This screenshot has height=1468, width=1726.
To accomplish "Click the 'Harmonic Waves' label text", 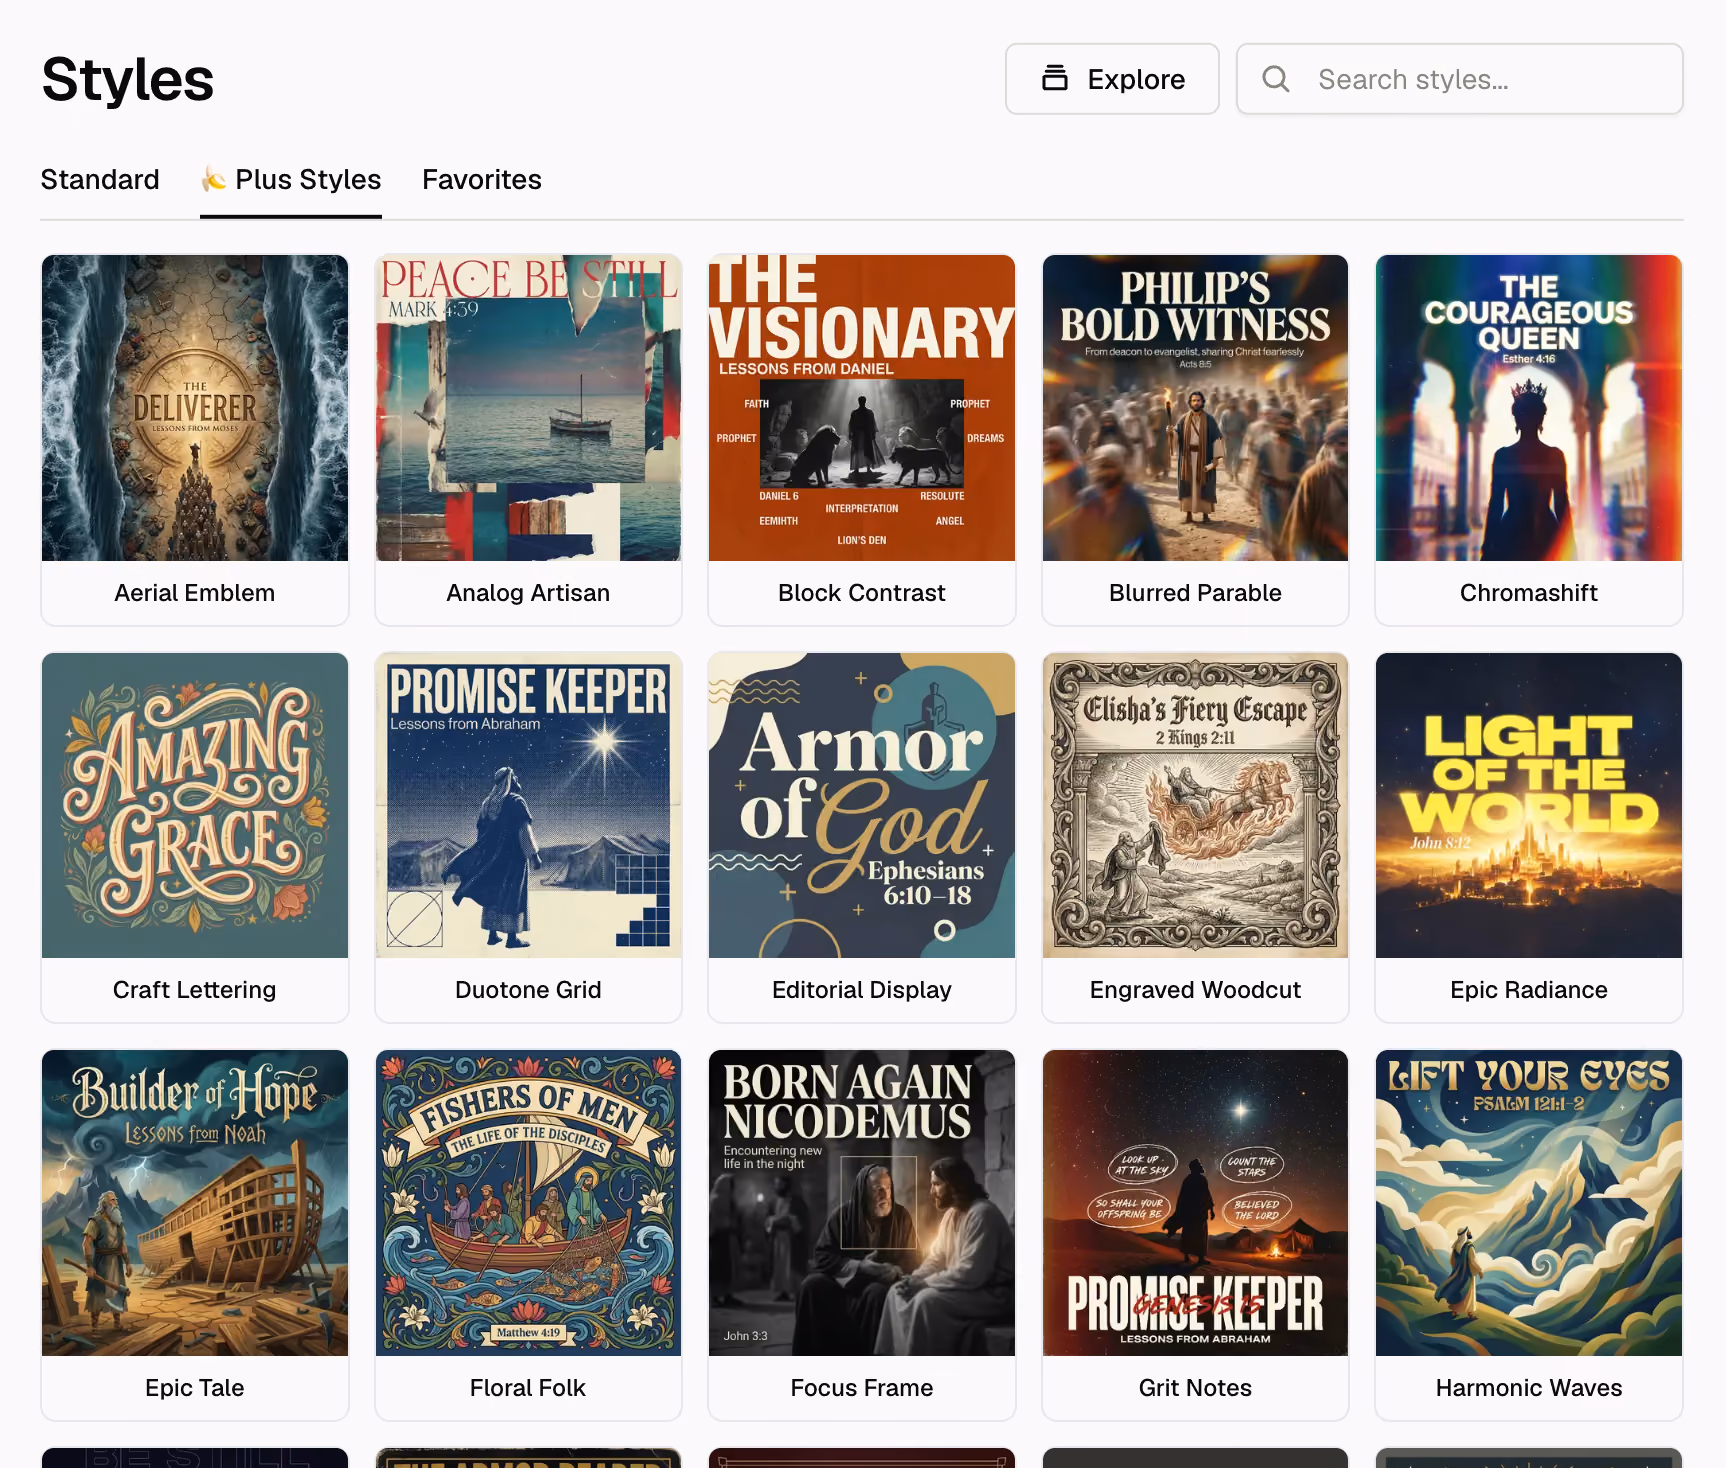I will point(1529,1388).
